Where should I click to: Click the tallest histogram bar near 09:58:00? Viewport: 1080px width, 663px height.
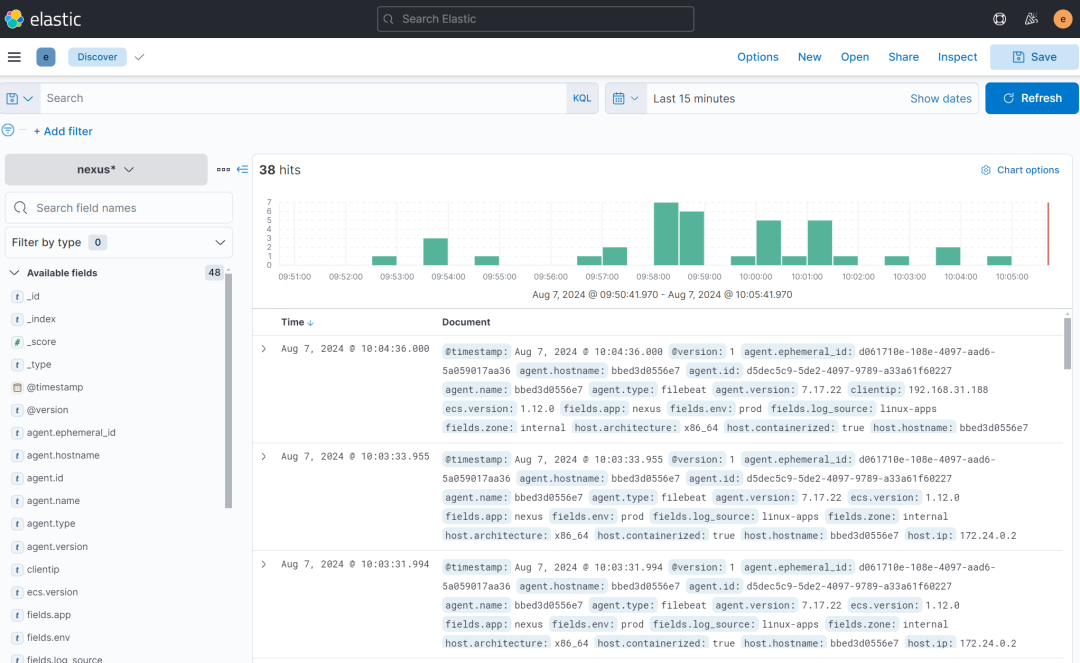[x=666, y=234]
